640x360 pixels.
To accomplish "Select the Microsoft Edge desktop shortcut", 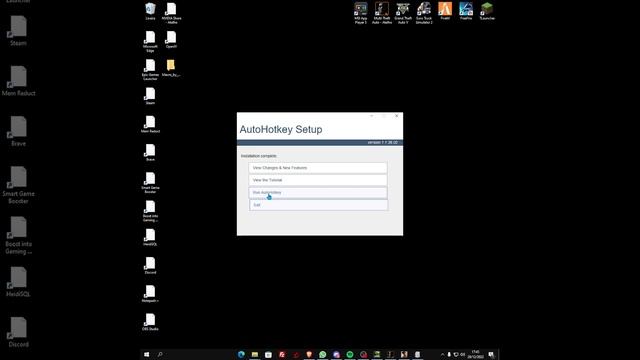I will tap(150, 42).
